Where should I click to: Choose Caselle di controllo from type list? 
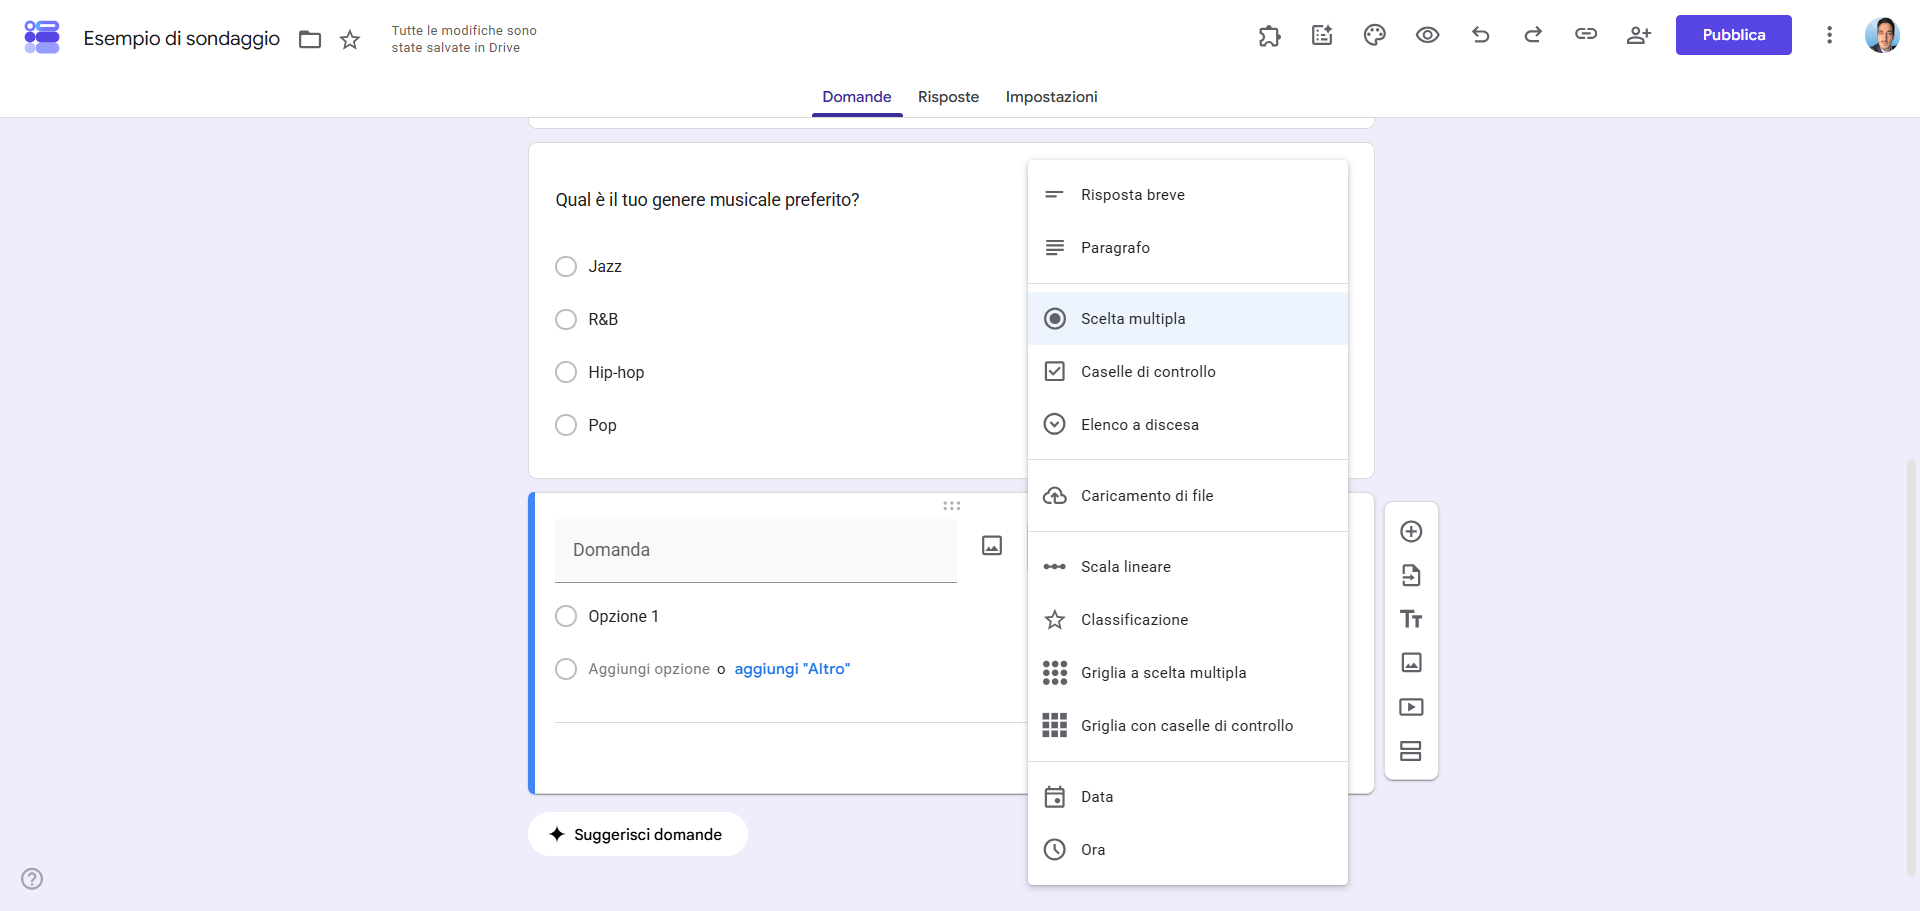(1188, 372)
